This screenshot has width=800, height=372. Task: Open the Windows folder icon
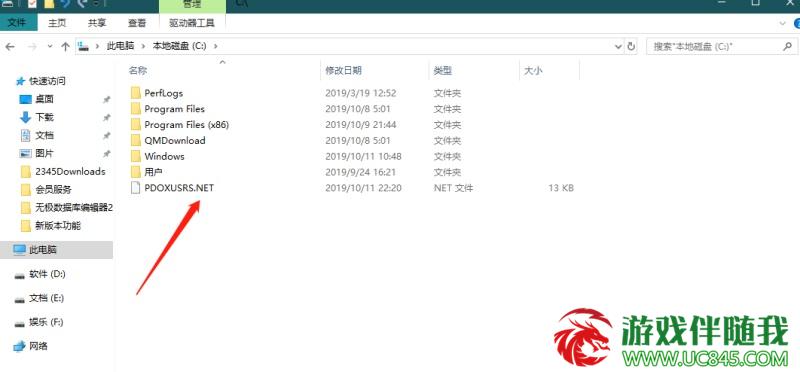point(135,156)
